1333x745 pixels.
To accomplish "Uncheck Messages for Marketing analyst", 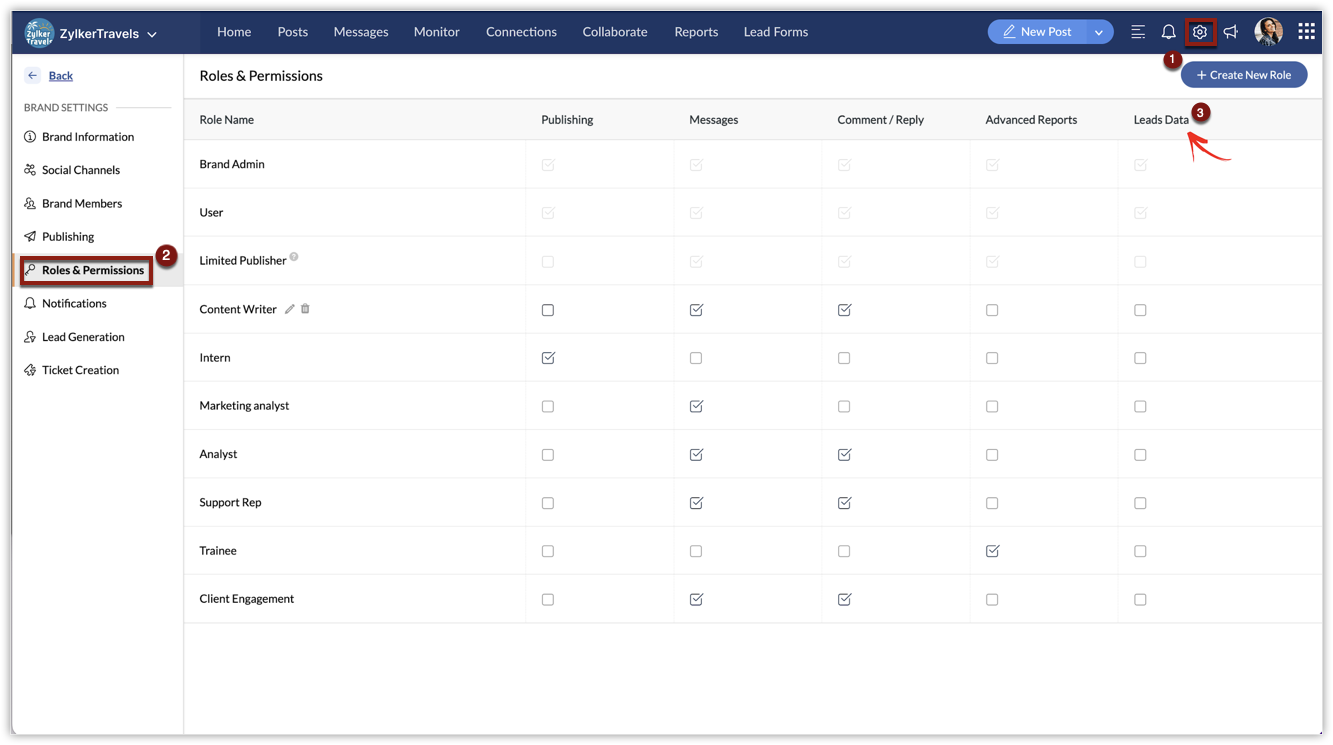I will pyautogui.click(x=696, y=406).
